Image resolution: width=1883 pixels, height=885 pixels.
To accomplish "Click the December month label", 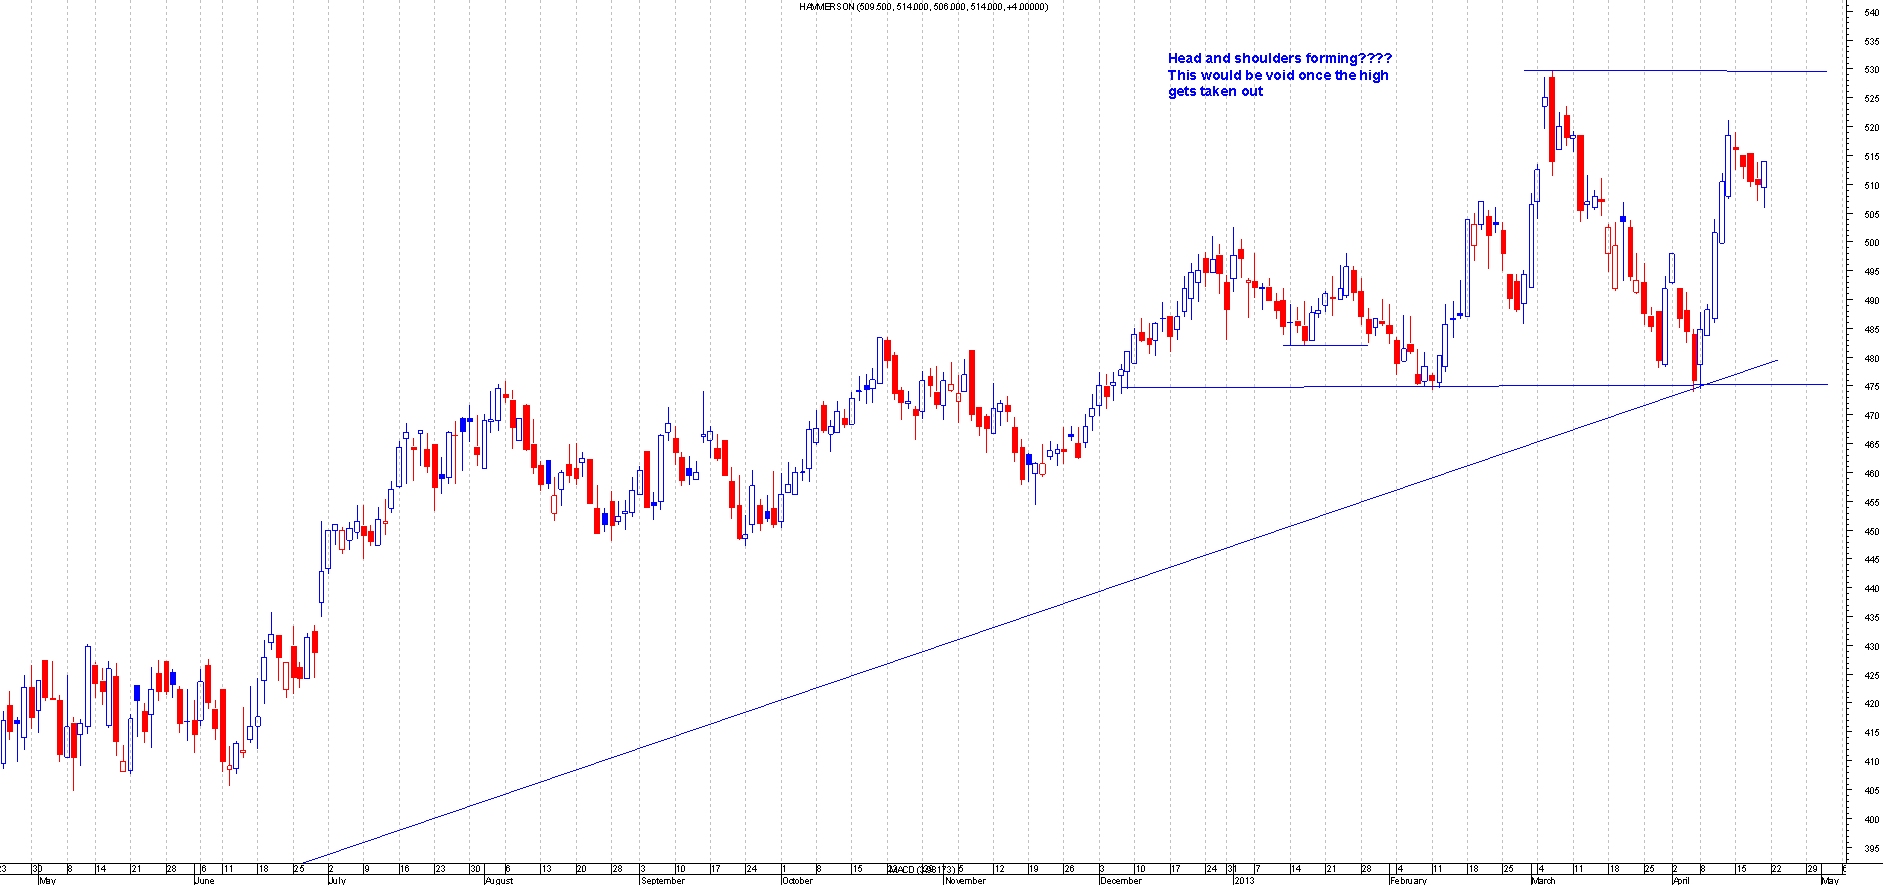I will tap(1120, 881).
